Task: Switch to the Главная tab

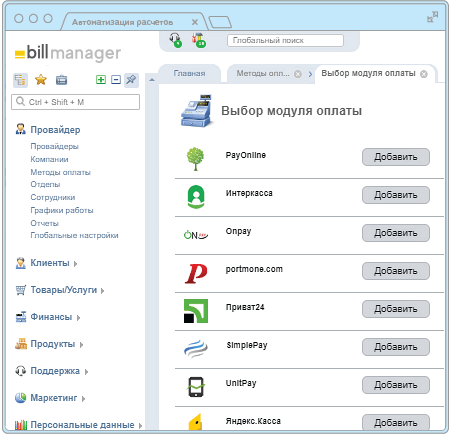Action: 189,73
